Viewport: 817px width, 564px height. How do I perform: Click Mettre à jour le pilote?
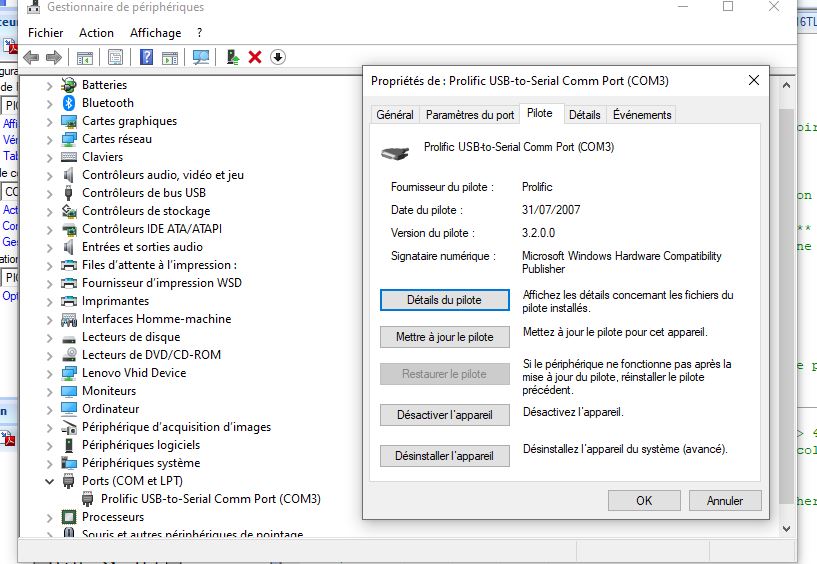(x=444, y=337)
